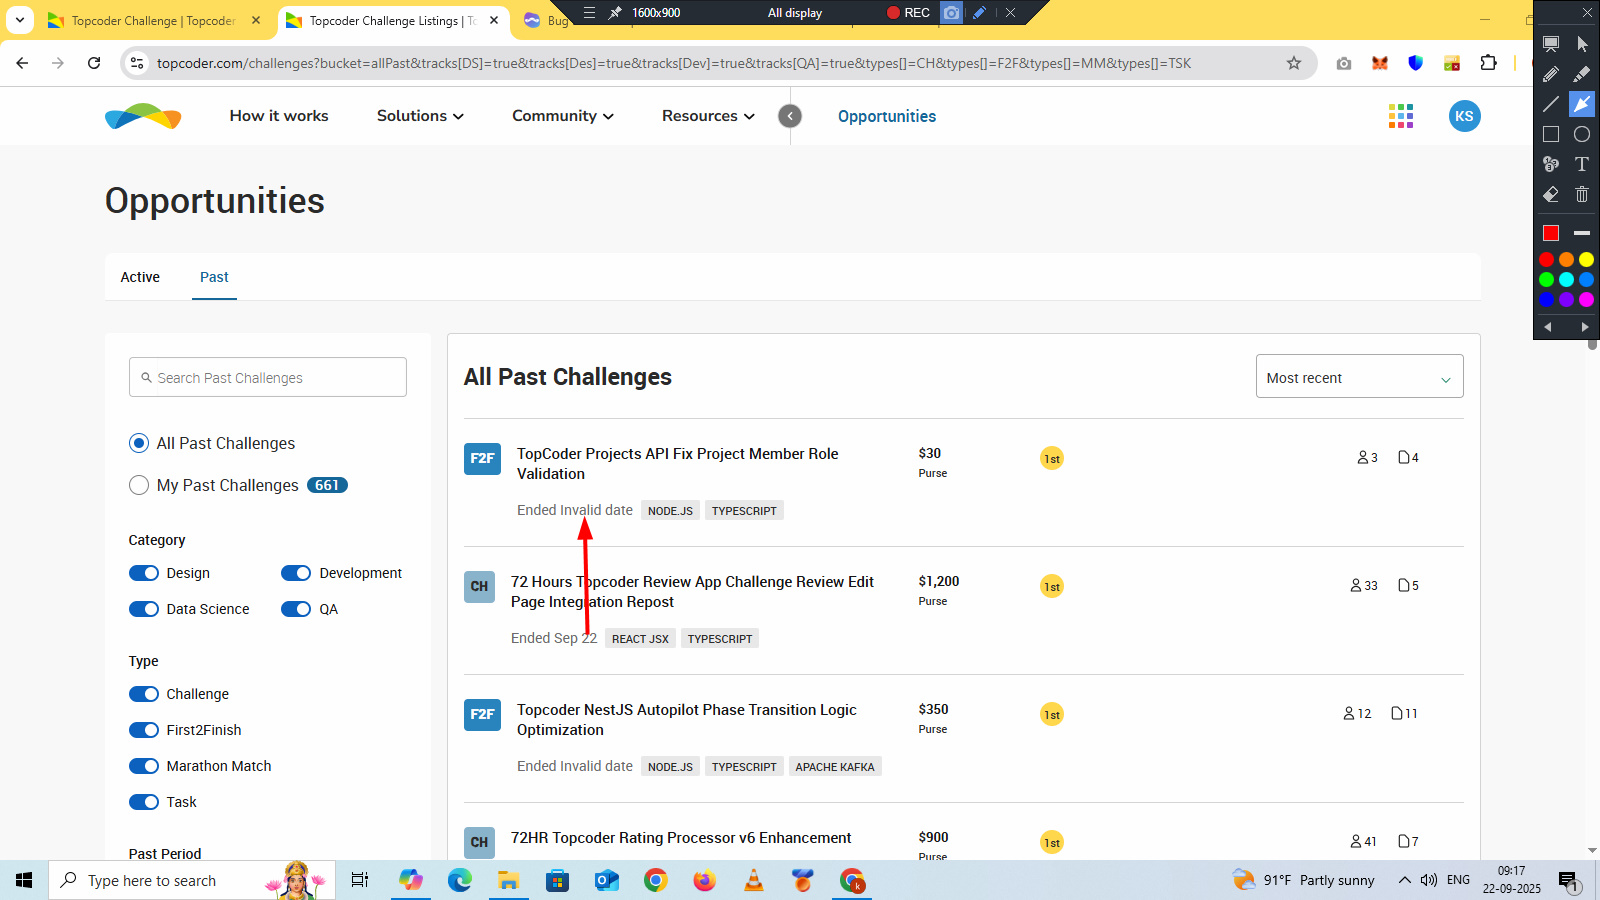Viewport: 1600px width, 900px height.
Task: Select My Past Challenges radio button
Action: pyautogui.click(x=139, y=485)
